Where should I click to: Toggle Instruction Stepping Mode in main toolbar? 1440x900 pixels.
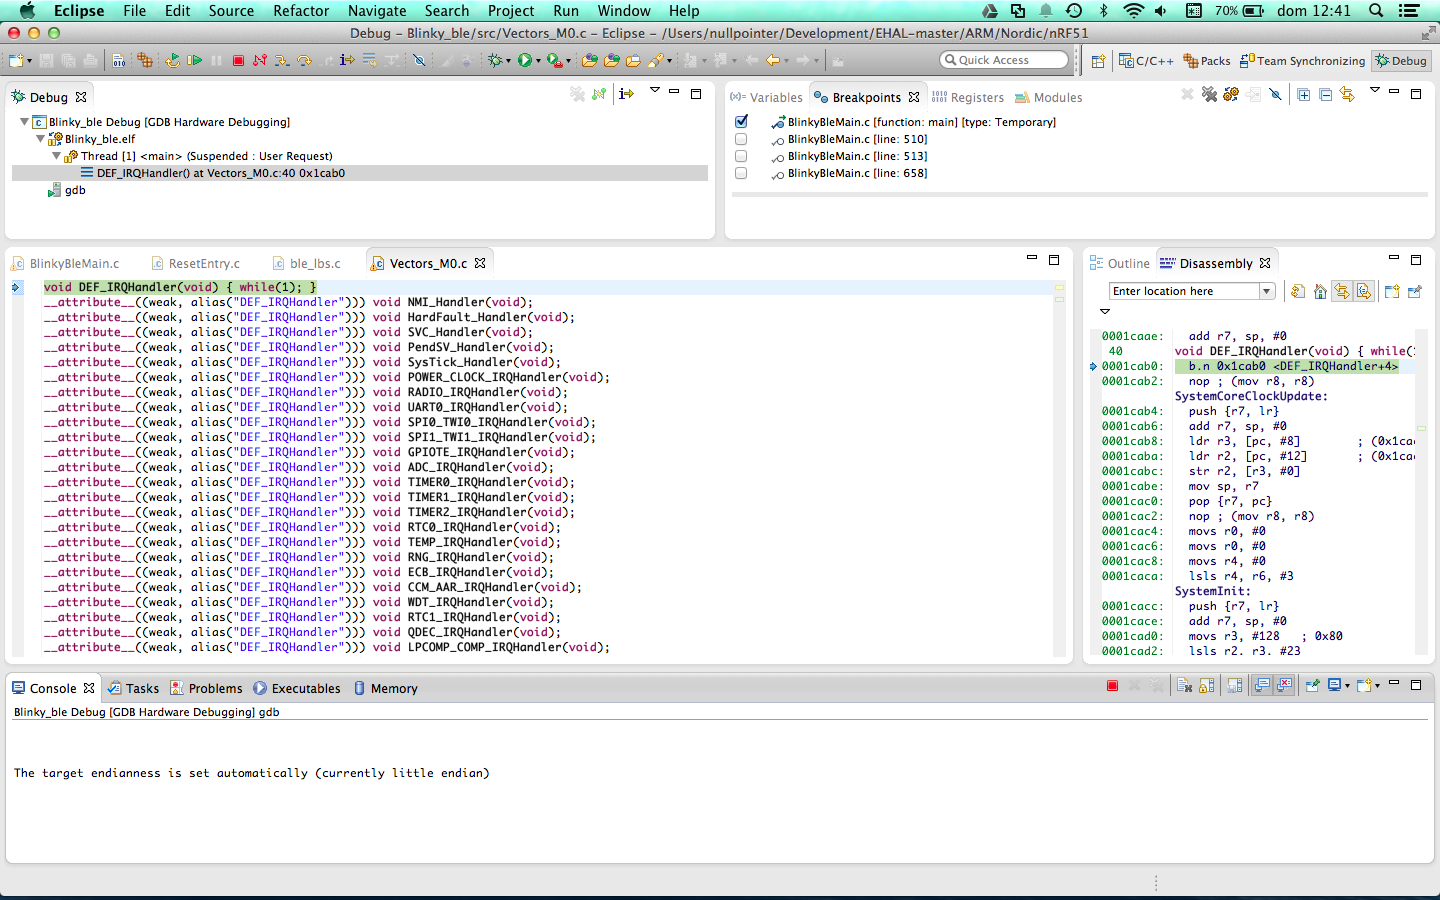point(347,60)
